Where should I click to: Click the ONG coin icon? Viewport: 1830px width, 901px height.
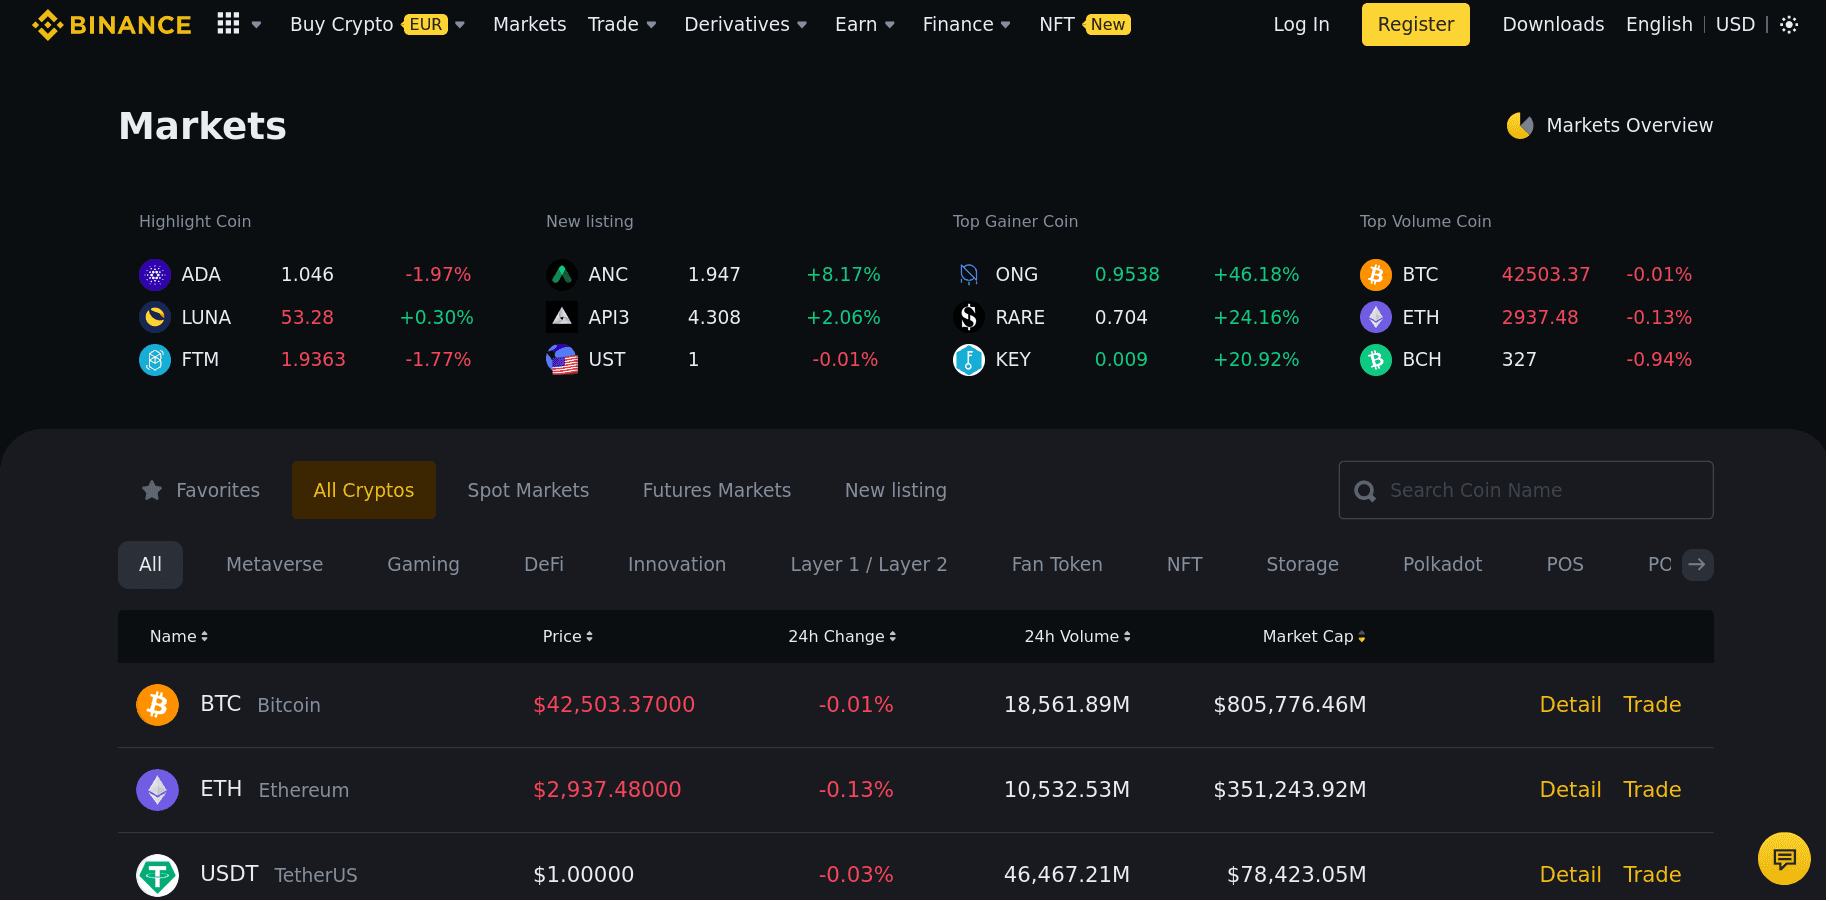(969, 274)
